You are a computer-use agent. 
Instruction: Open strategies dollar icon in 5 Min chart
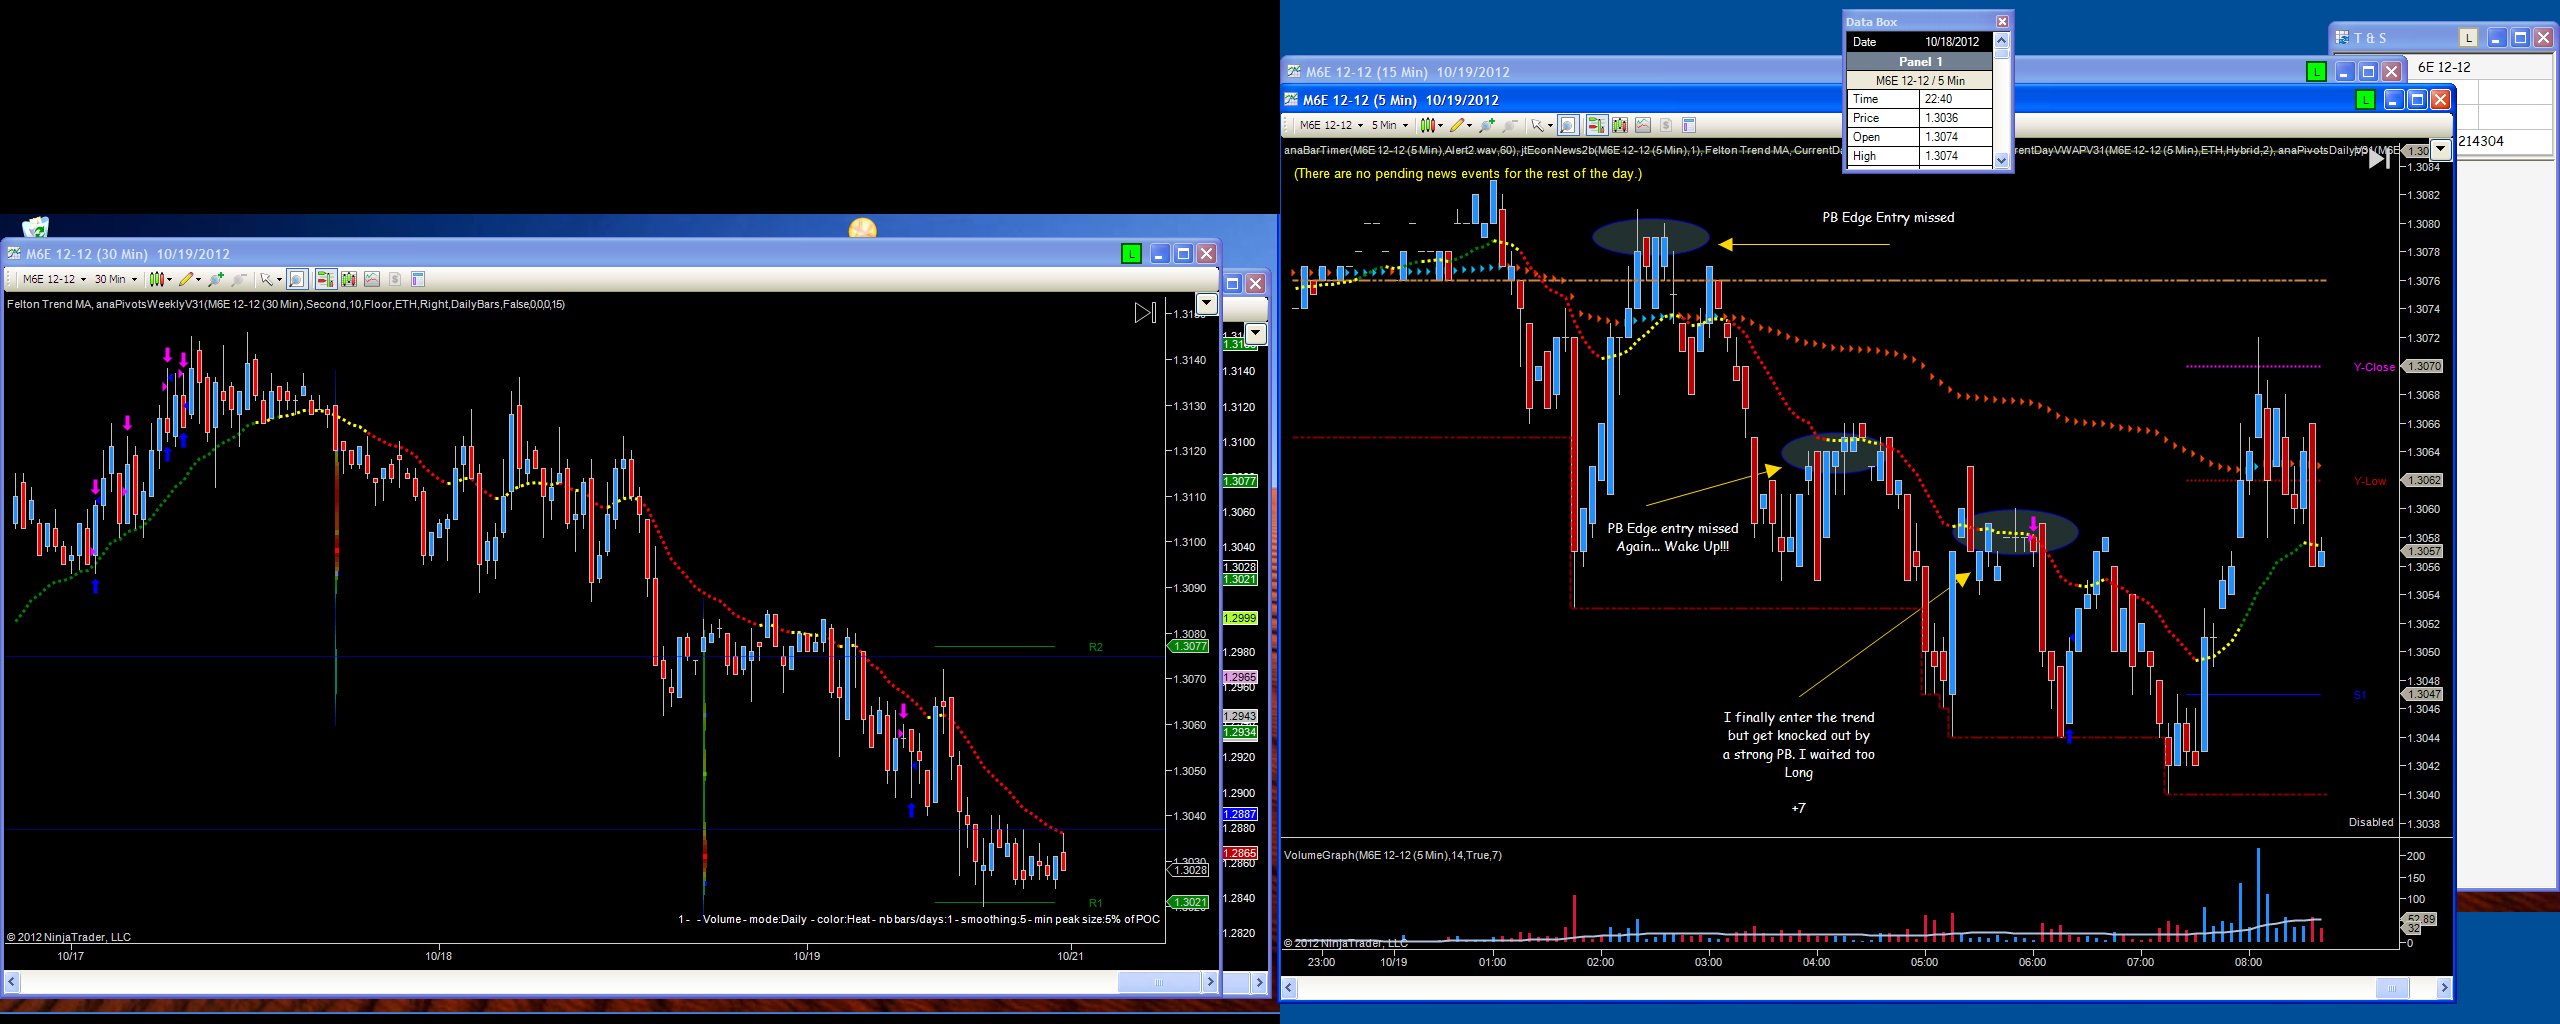[1666, 125]
